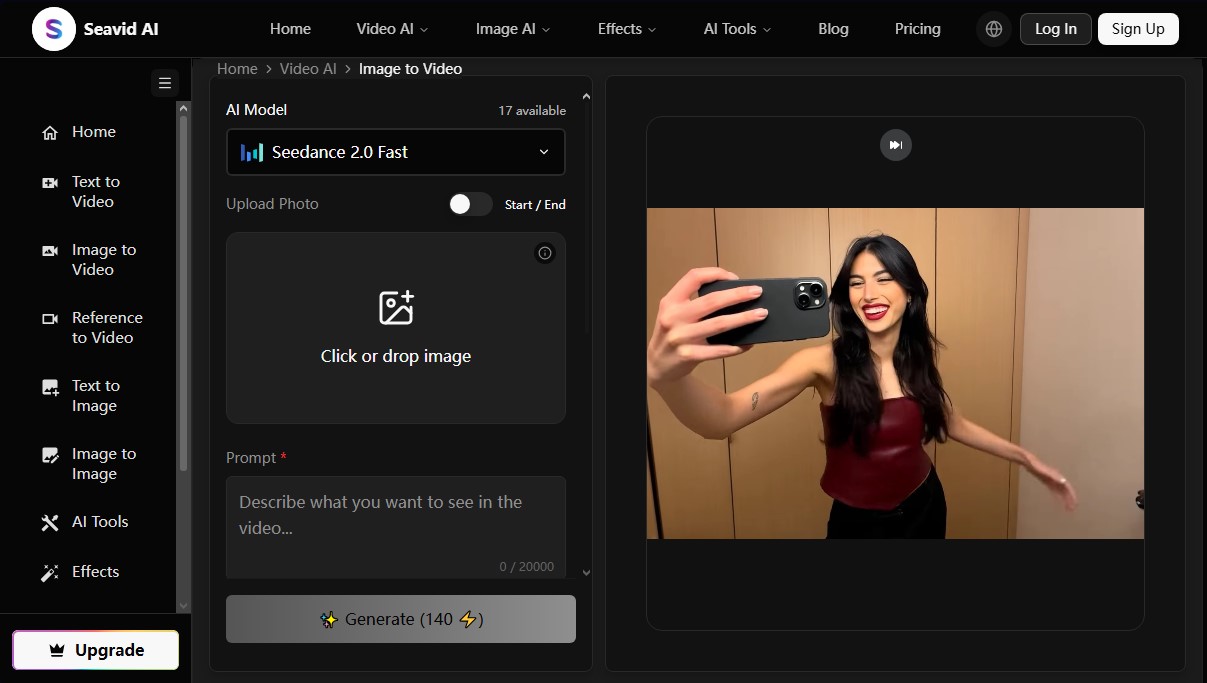
Task: Open the AI Model dropdown Seedance 2.0 Fast
Action: pos(396,152)
